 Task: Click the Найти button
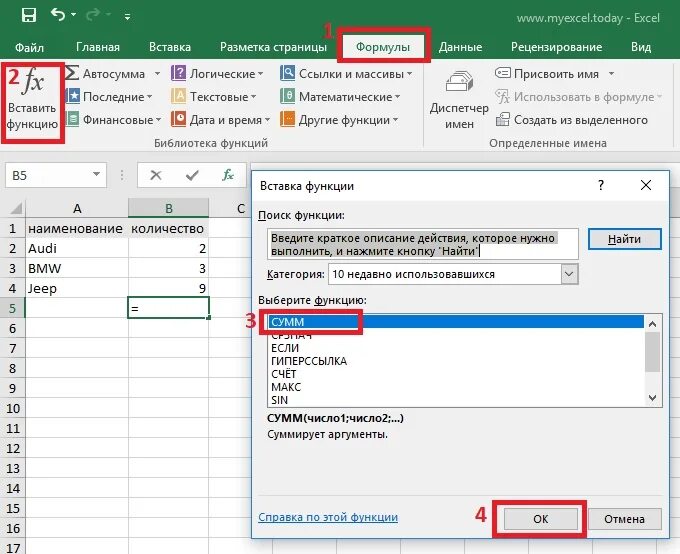click(x=624, y=239)
